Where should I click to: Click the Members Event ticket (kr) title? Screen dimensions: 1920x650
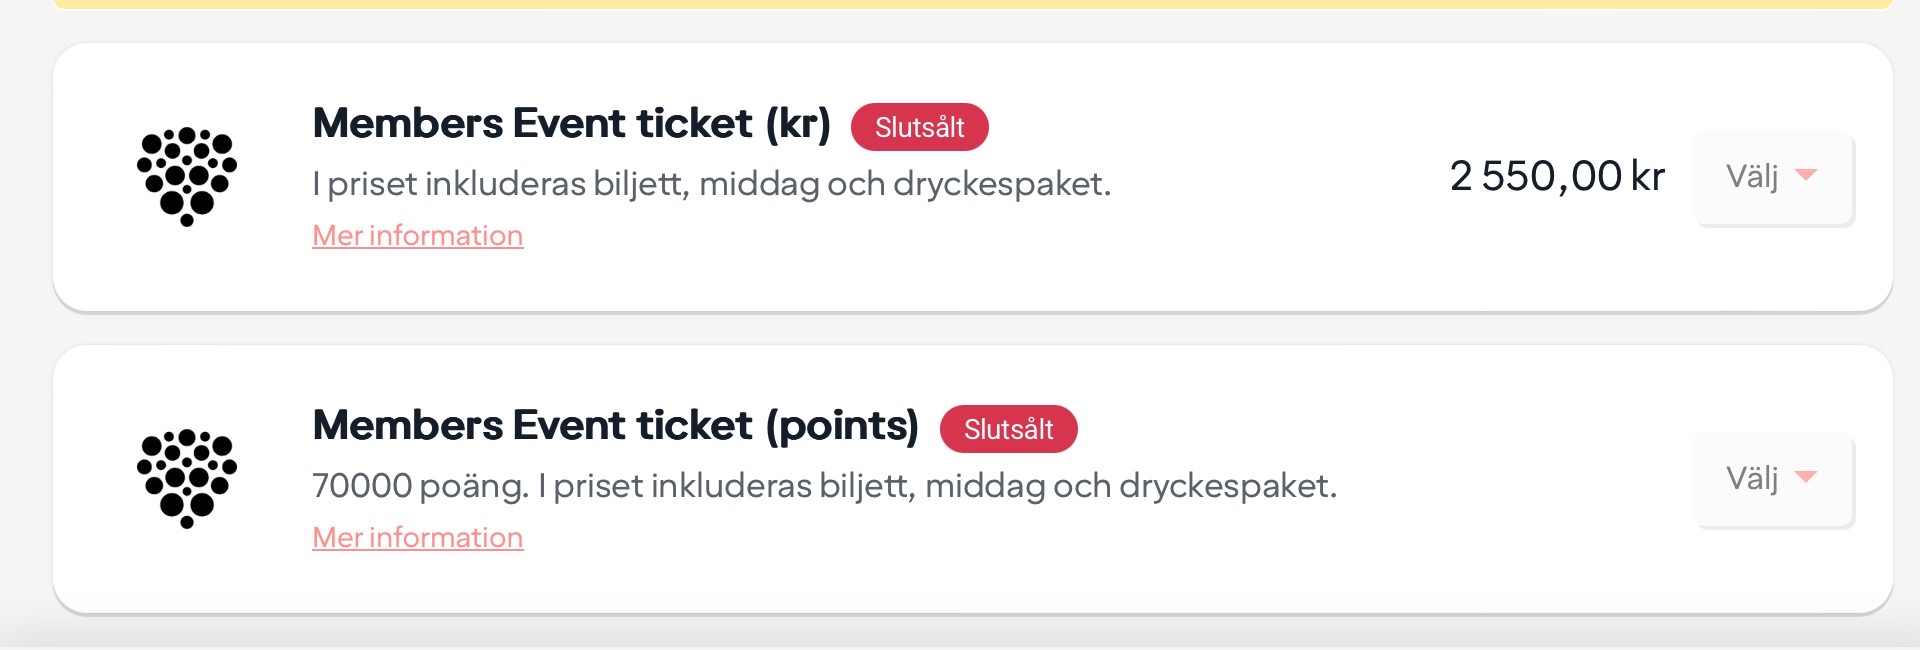pos(571,124)
